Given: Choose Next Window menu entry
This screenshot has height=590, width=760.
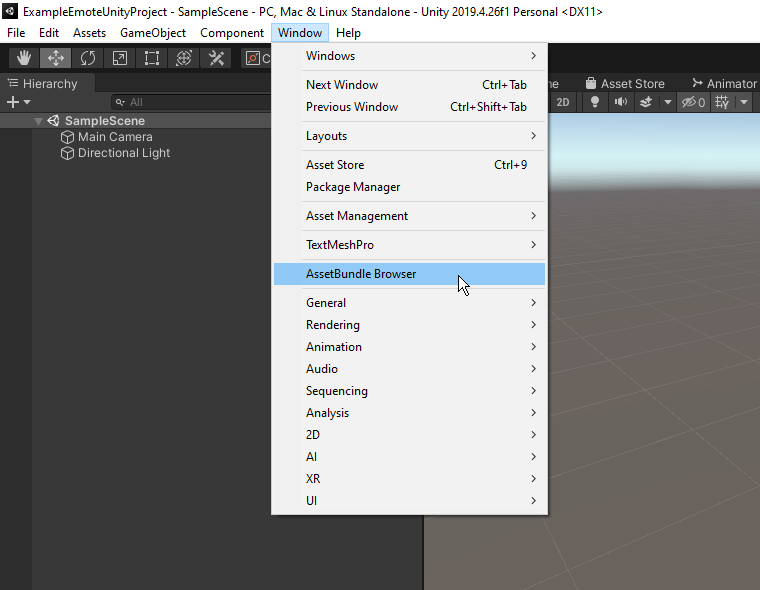Looking at the screenshot, I should (x=410, y=85).
